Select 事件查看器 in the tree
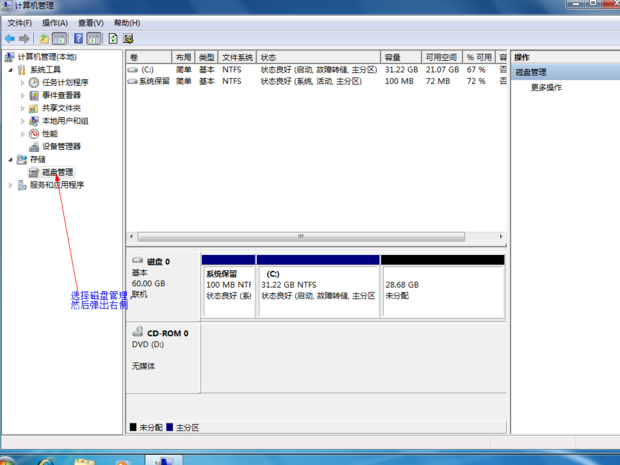 pos(62,95)
